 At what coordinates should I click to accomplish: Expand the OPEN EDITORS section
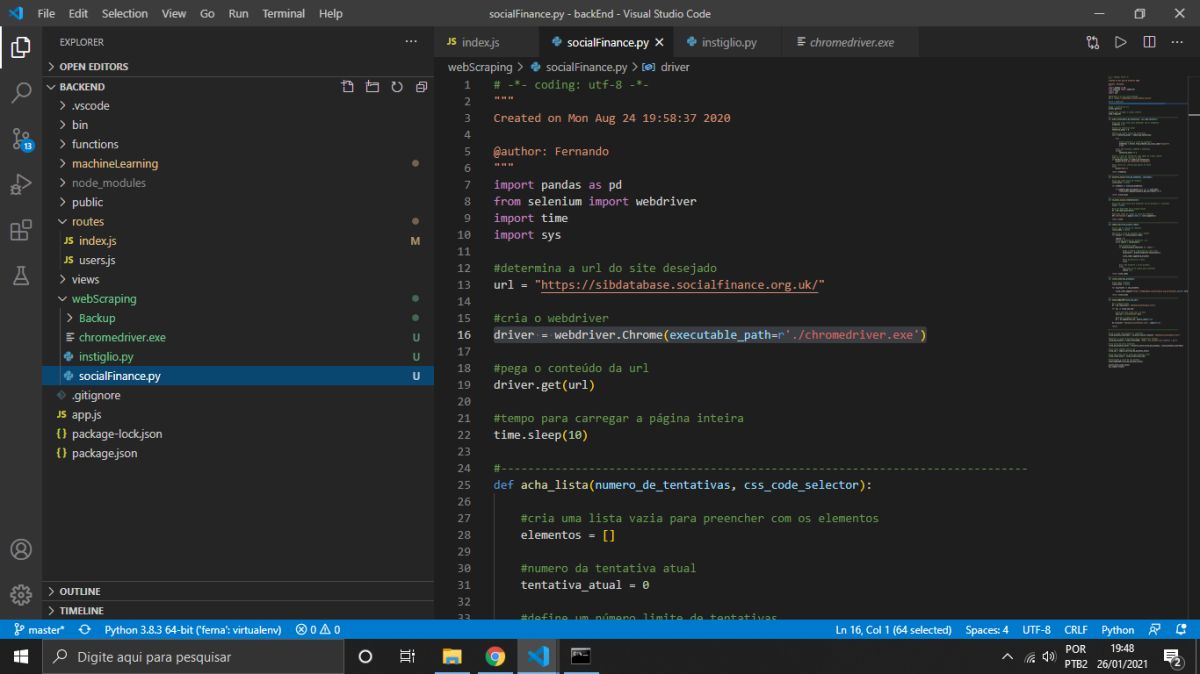(93, 66)
